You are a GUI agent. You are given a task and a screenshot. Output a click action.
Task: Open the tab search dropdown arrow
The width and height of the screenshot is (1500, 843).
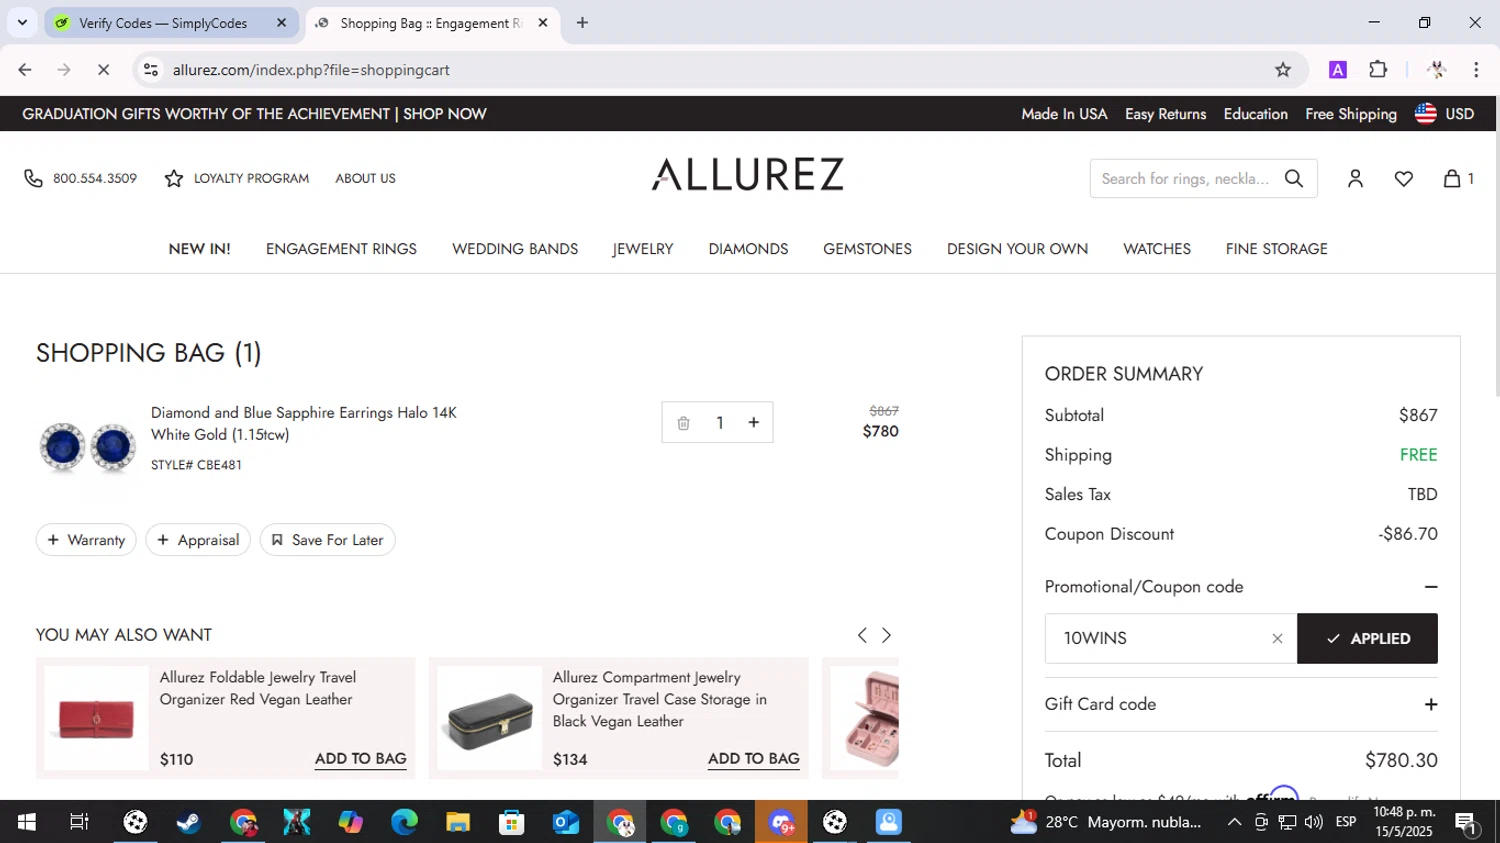tap(22, 22)
